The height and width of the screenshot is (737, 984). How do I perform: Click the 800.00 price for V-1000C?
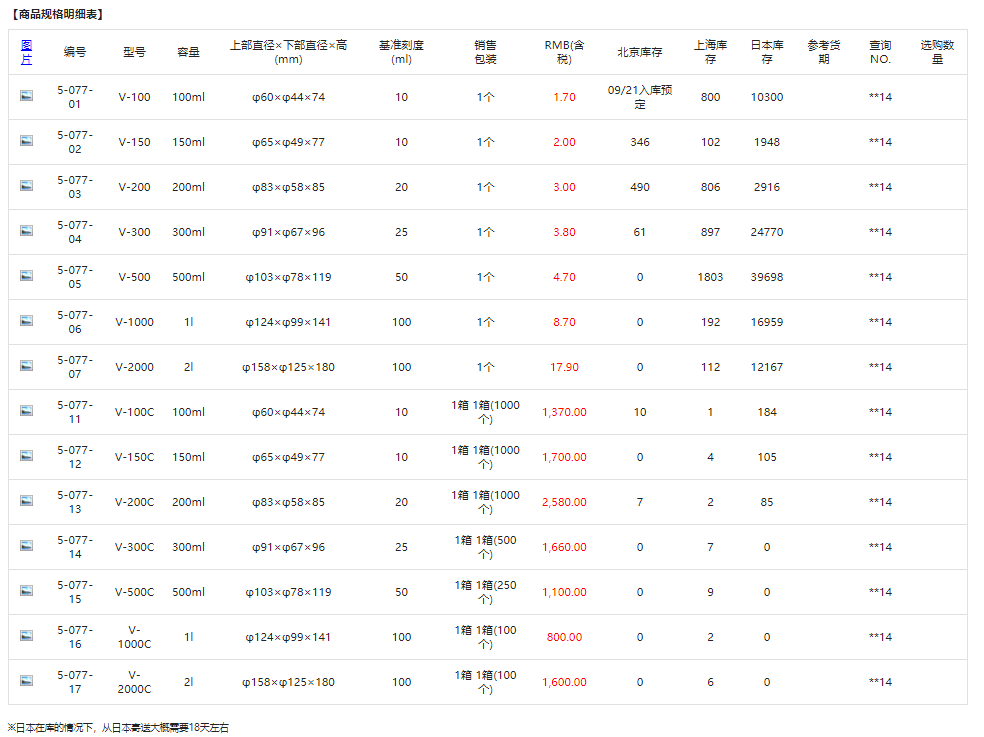coord(564,637)
